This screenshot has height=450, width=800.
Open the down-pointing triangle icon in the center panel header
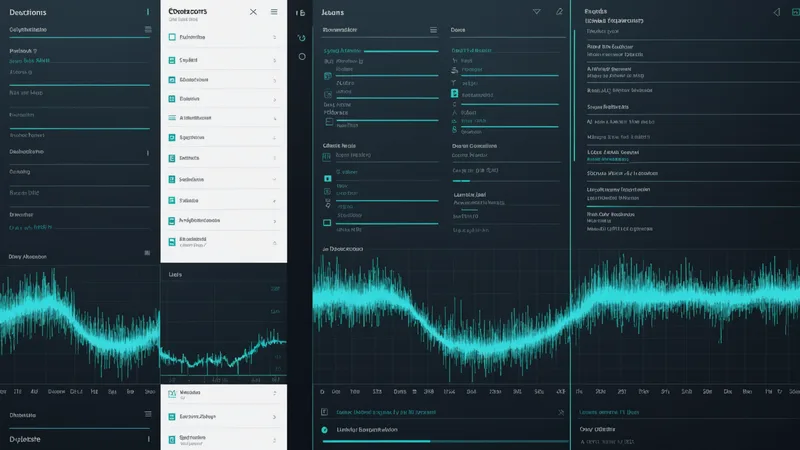[x=536, y=12]
